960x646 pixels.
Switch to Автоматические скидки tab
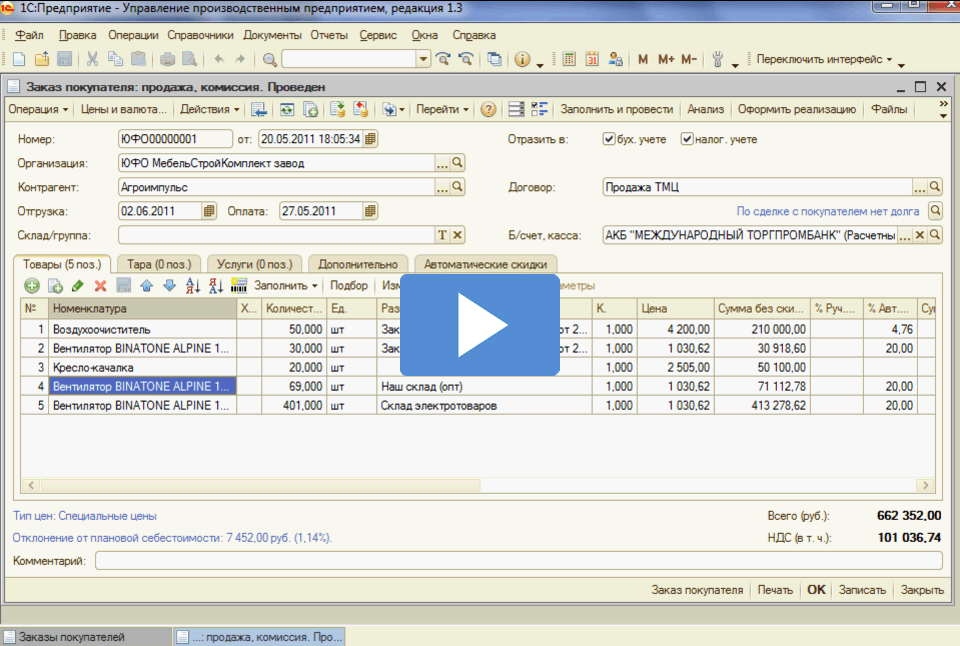click(486, 264)
